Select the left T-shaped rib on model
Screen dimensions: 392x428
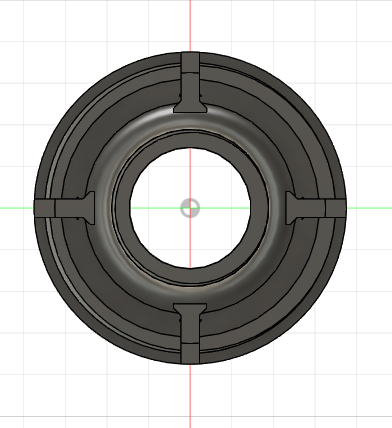[x=65, y=208]
